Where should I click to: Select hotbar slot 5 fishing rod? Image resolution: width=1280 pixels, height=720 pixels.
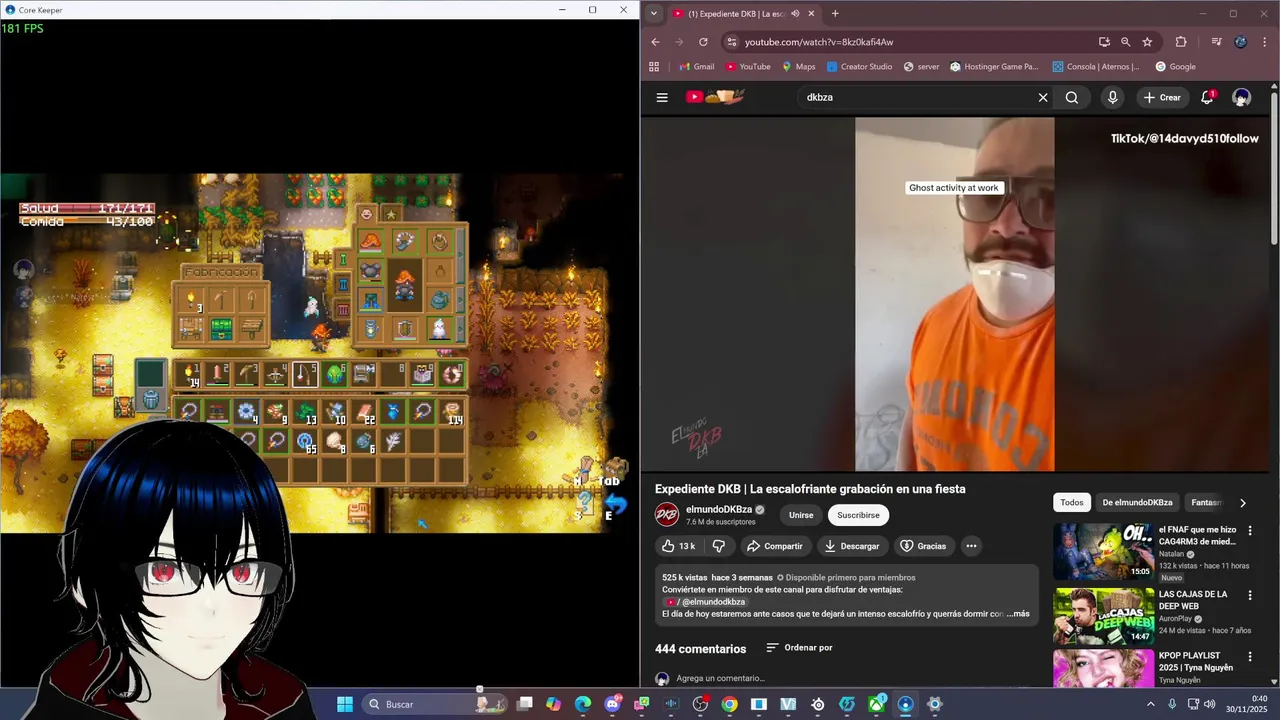point(305,374)
